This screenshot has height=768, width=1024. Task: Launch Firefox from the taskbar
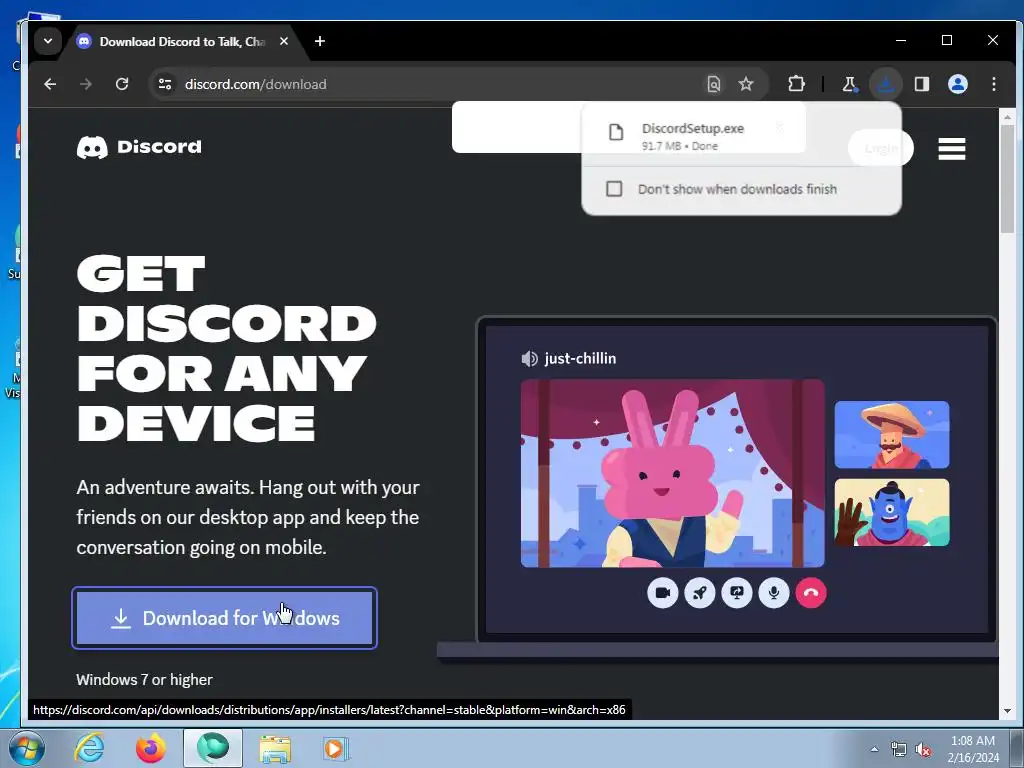coord(151,748)
